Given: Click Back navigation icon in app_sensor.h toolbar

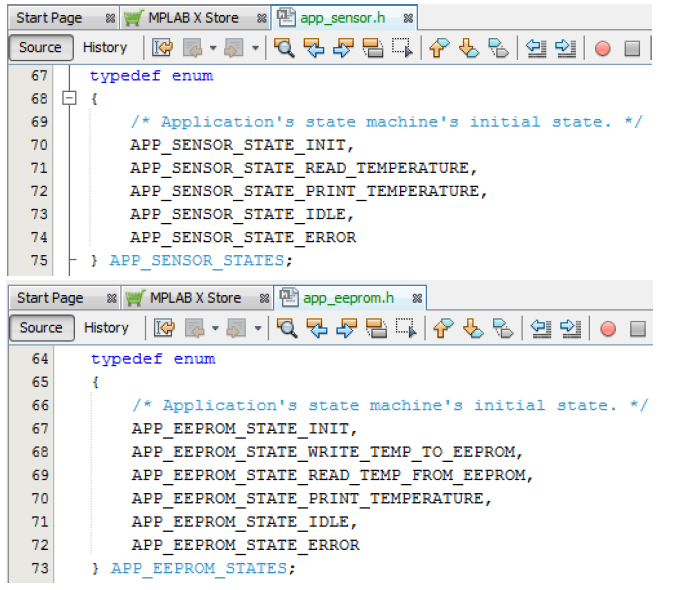Looking at the screenshot, I should (x=193, y=47).
